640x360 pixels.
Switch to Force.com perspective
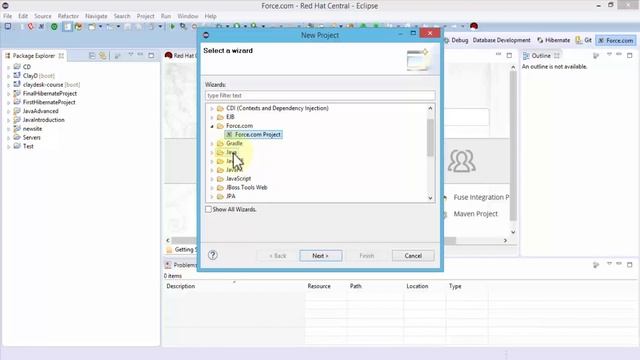[x=616, y=40]
